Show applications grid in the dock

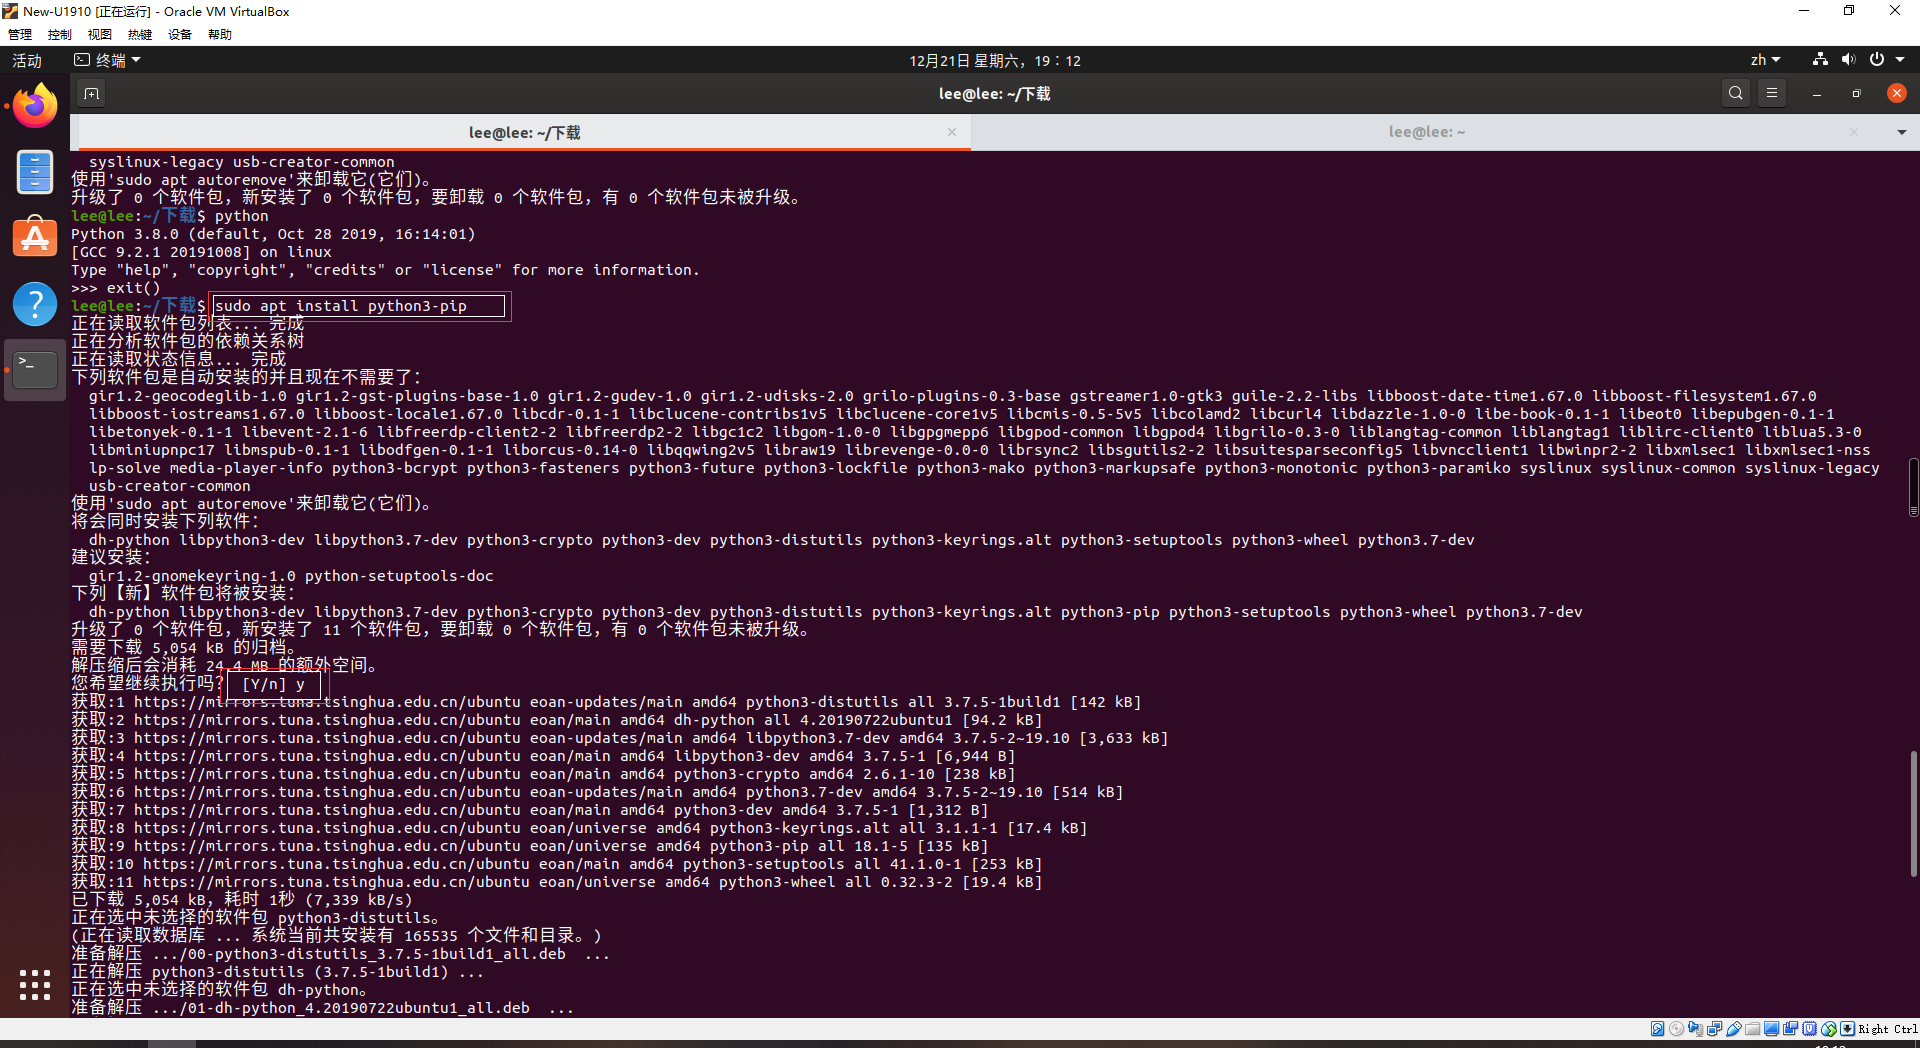pos(35,985)
